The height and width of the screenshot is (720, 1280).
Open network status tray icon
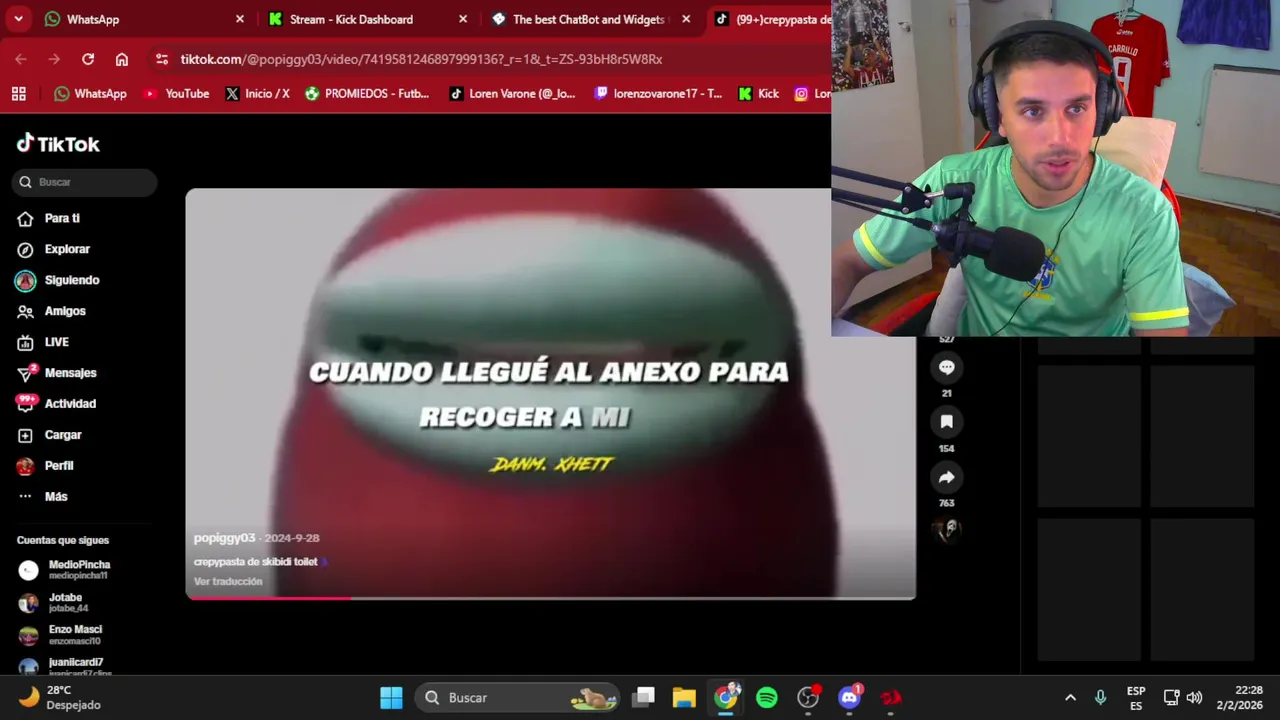1171,698
